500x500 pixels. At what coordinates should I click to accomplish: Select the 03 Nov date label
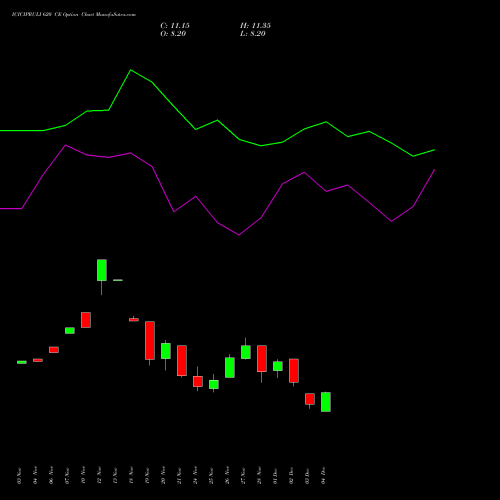click(19, 476)
